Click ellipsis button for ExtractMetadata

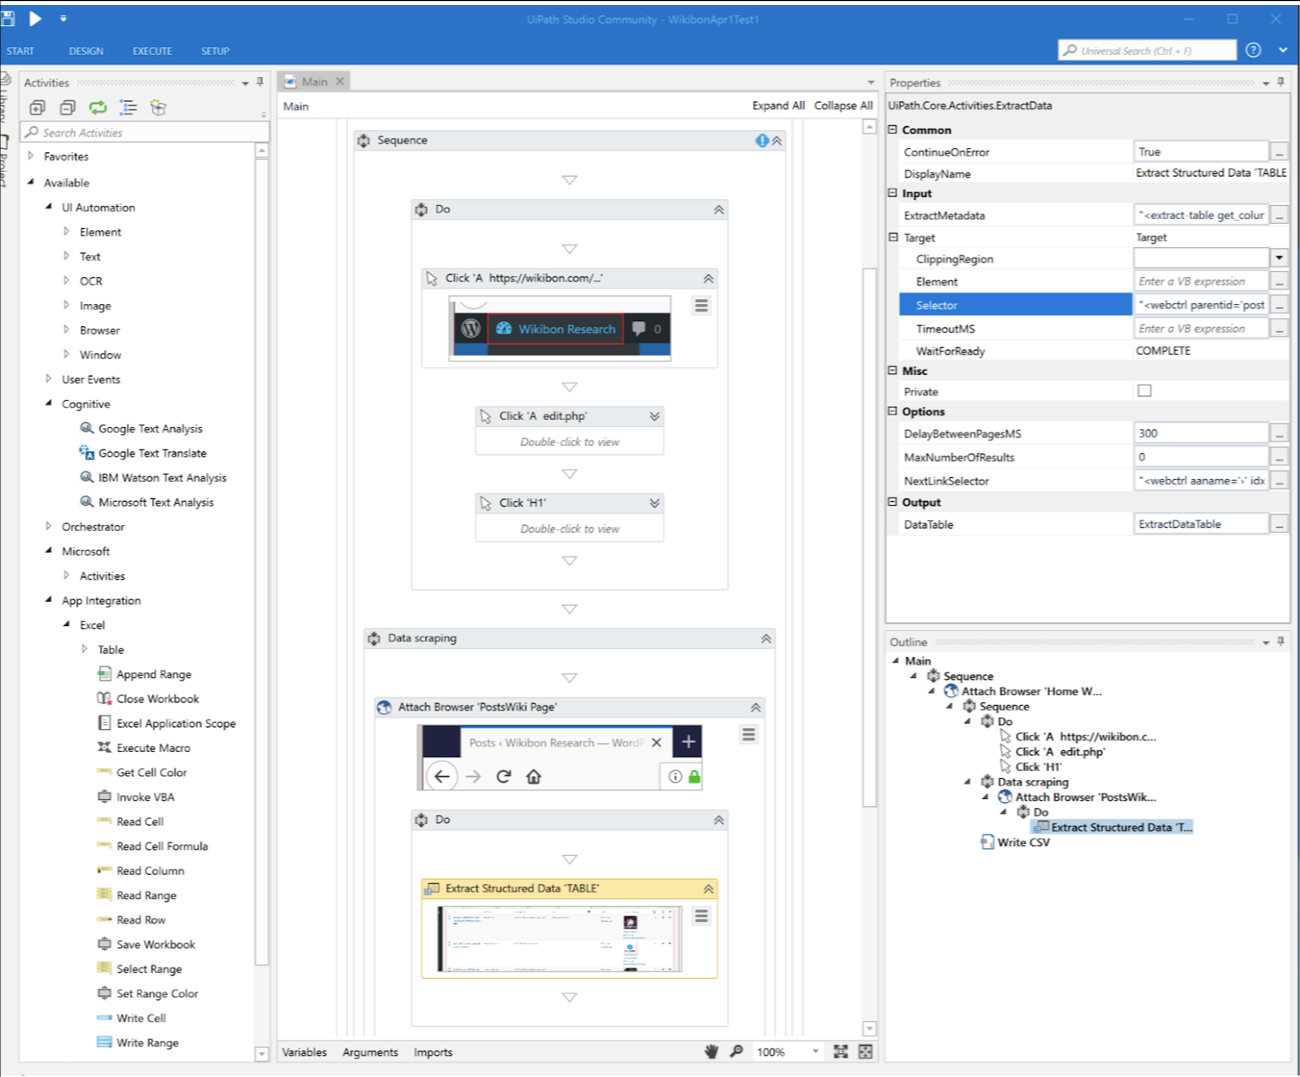pos(1279,214)
